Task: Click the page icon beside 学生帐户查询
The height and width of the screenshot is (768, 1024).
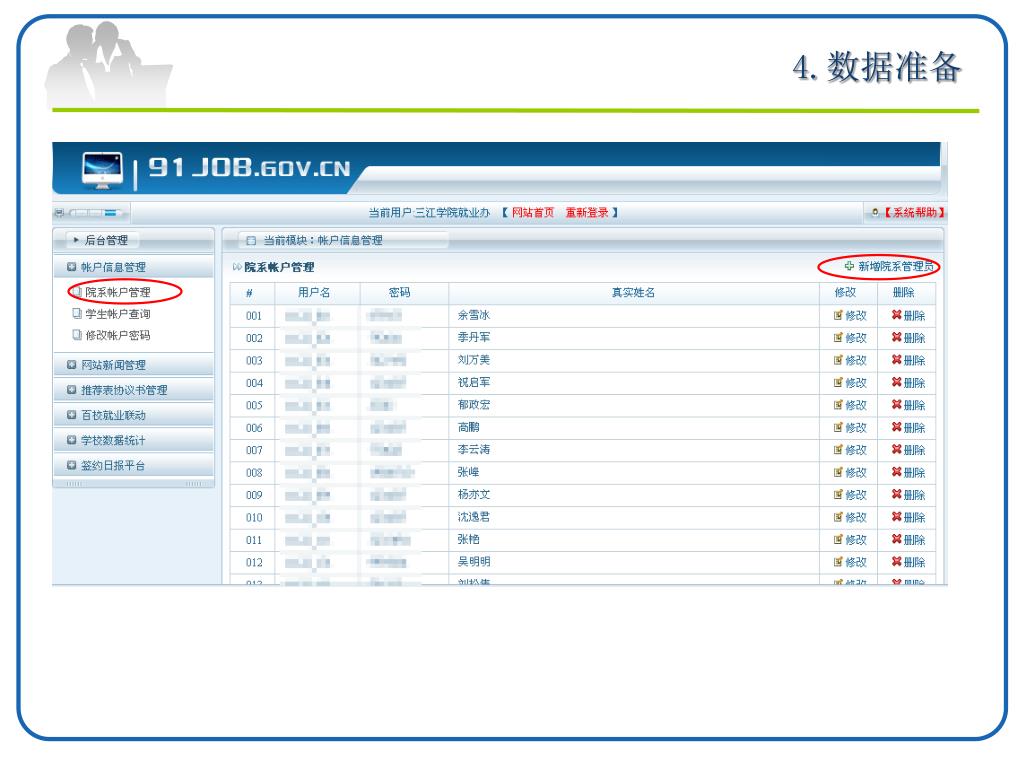Action: [76, 315]
